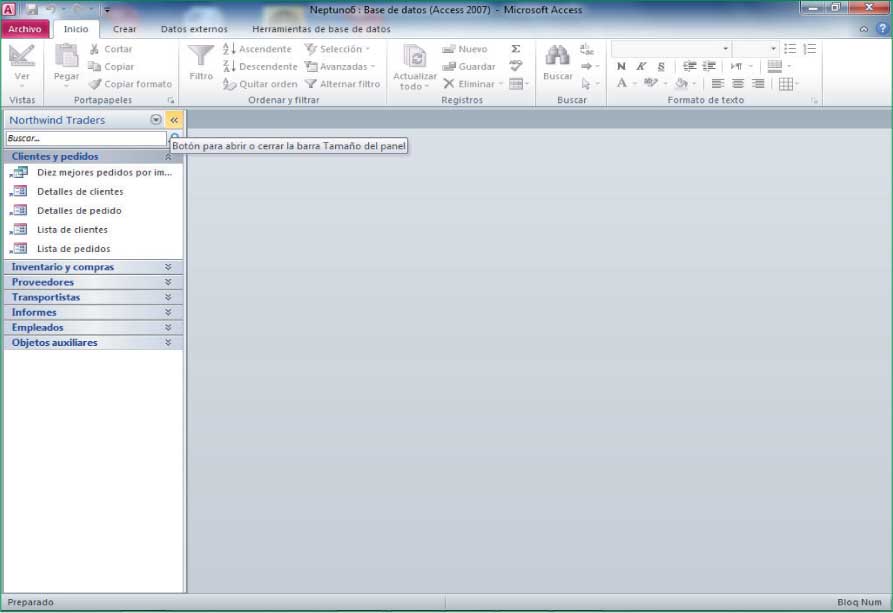
Task: Click the Buscar binoculars icon
Action: (558, 56)
